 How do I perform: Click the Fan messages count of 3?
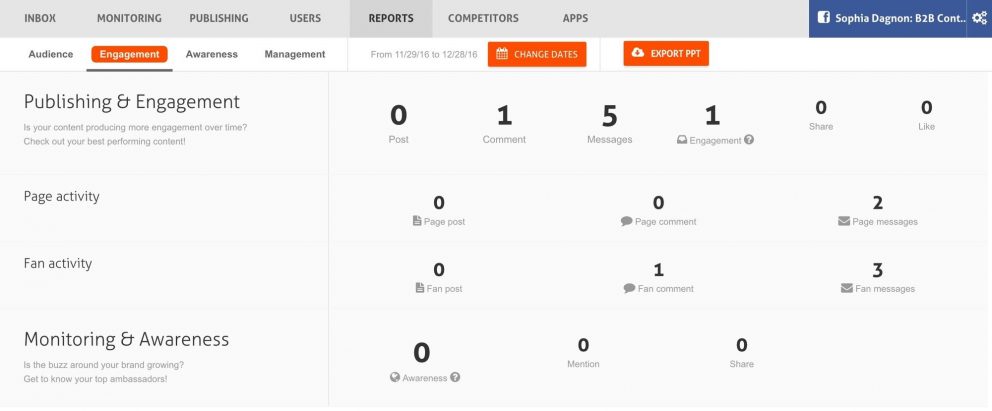(x=877, y=270)
